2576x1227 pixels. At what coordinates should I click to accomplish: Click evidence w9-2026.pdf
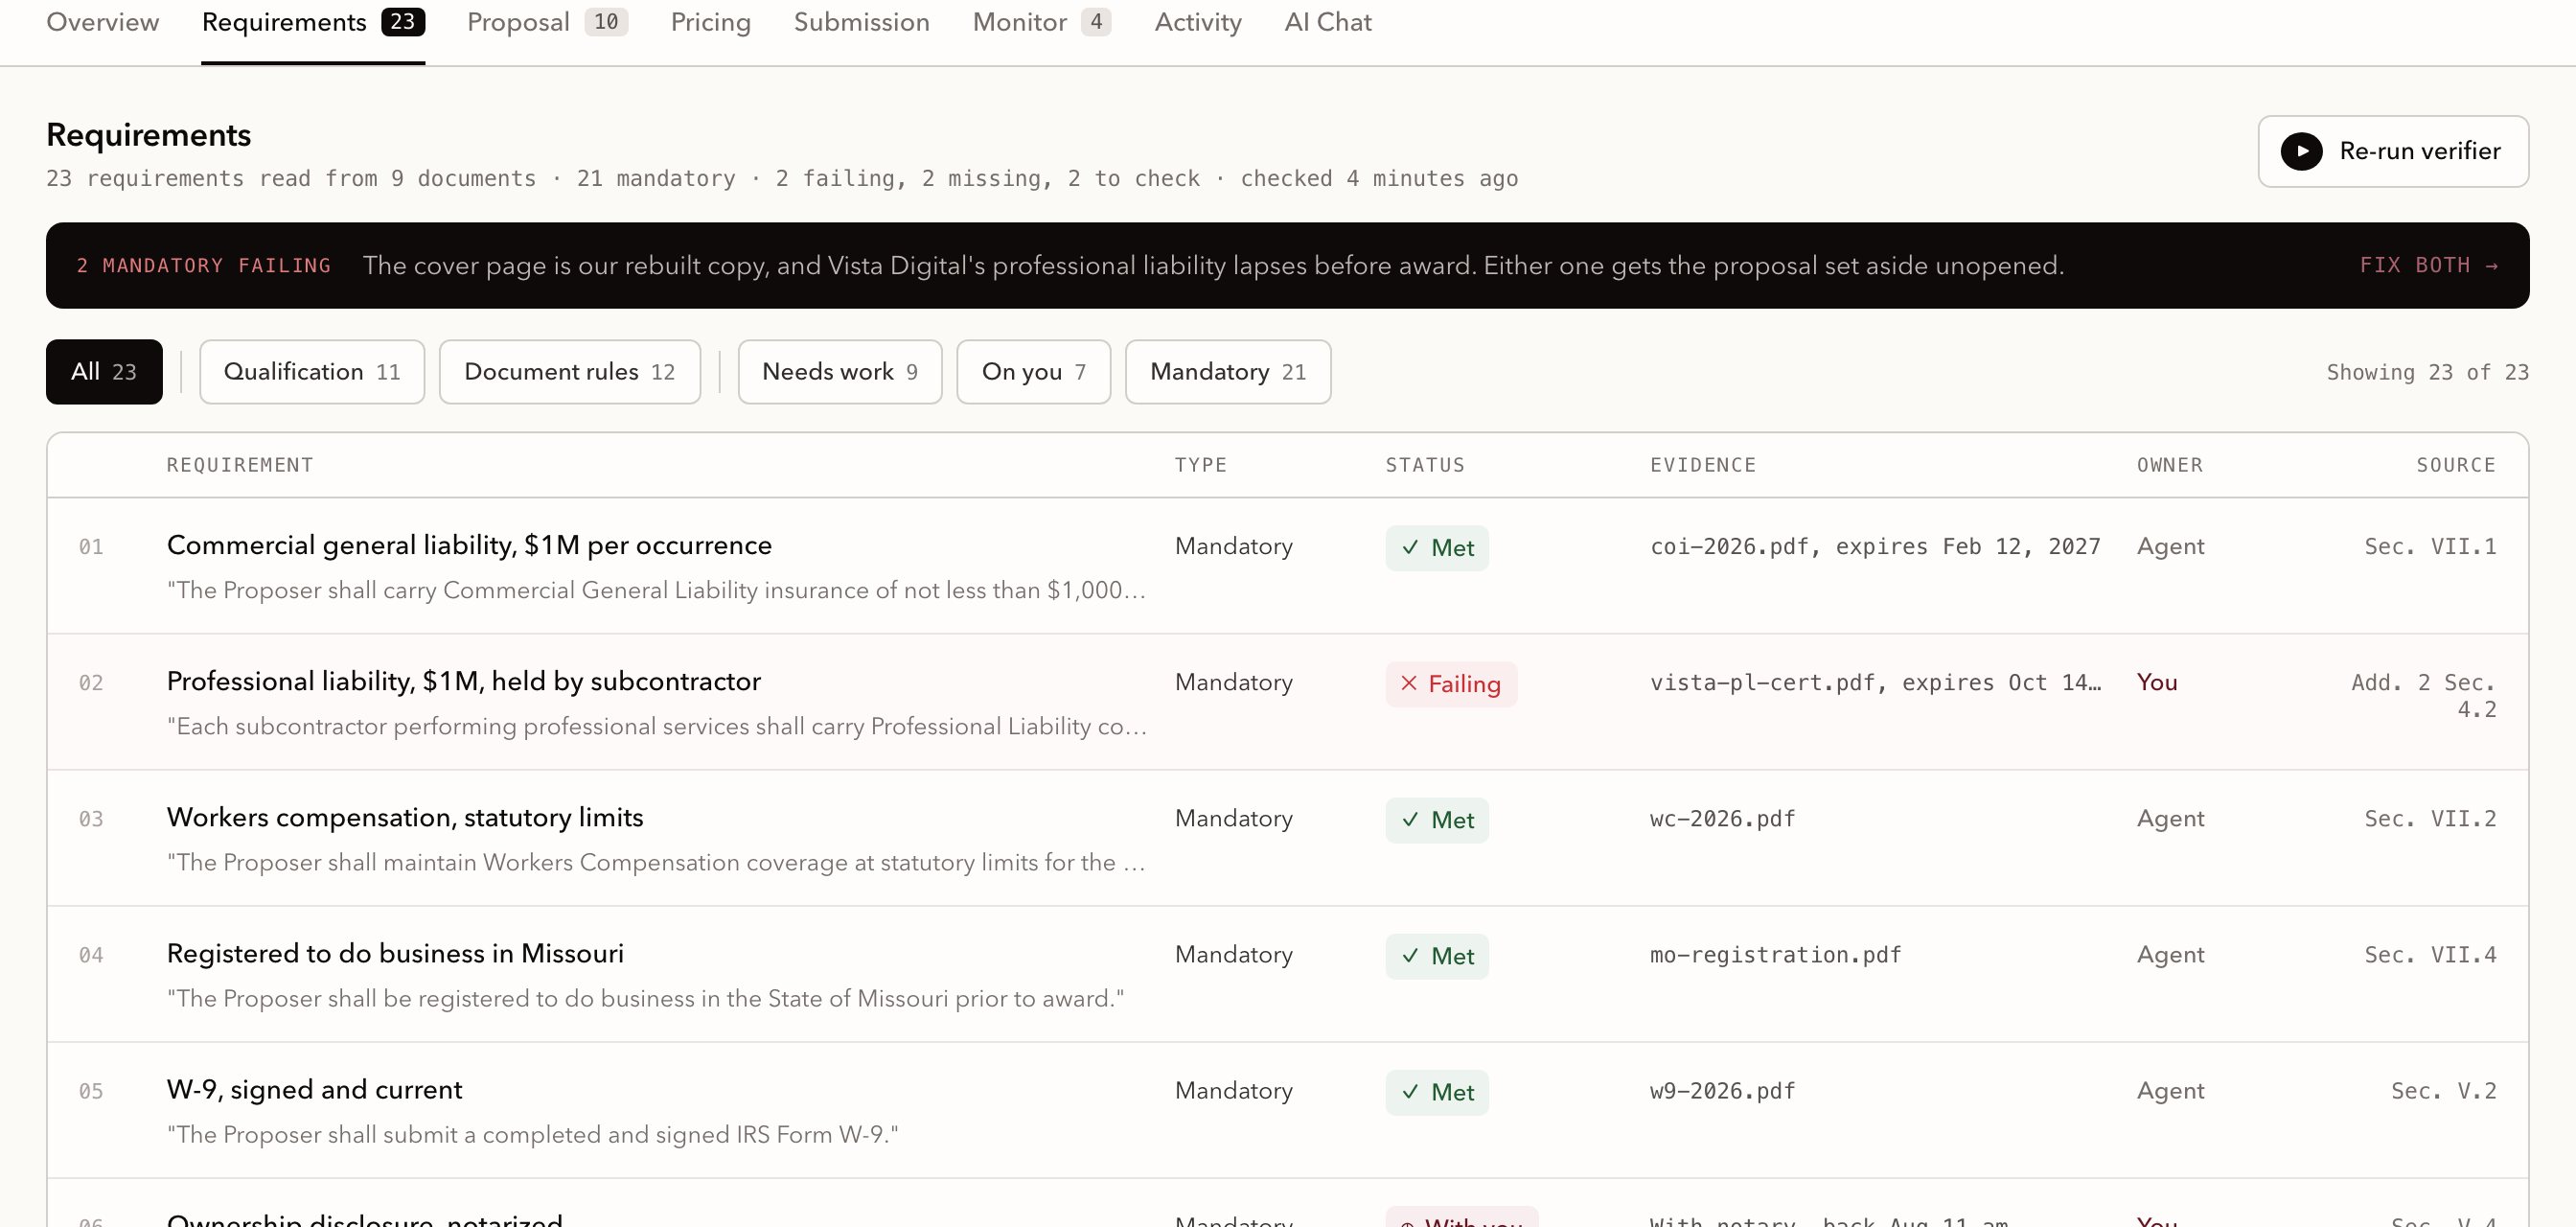(1722, 1091)
